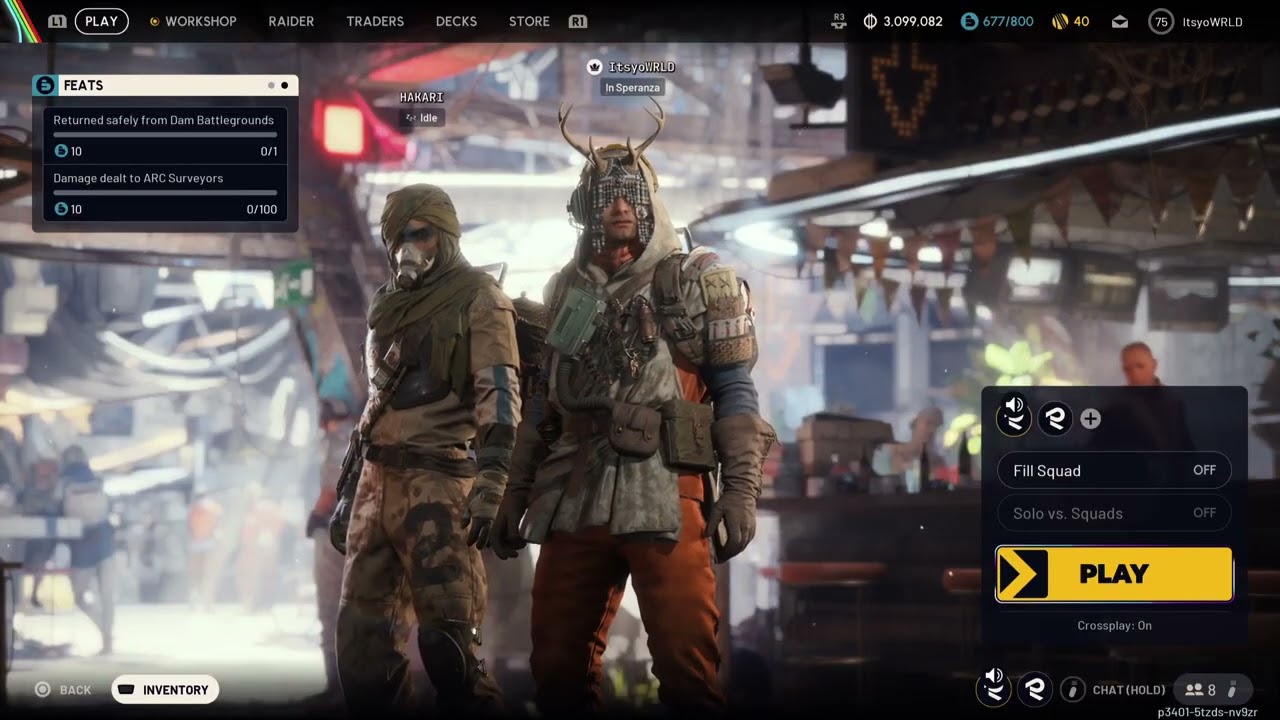The height and width of the screenshot is (720, 1280).
Task: Click the R3 stick shortcut icon
Action: coord(839,21)
